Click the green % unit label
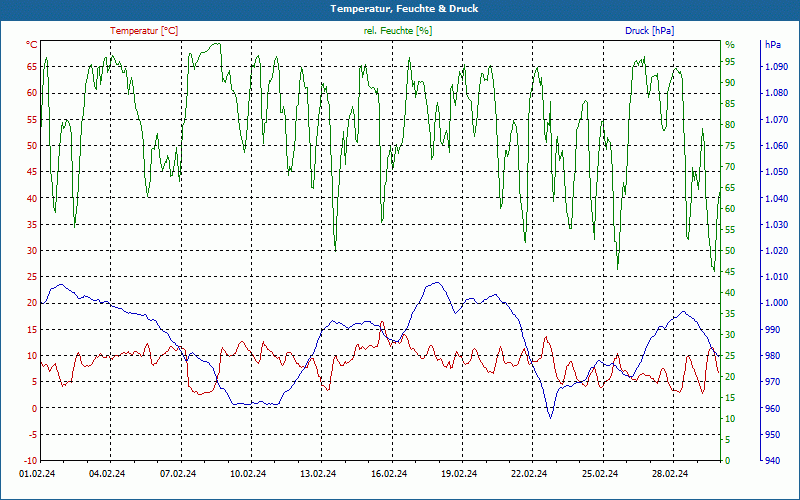 pos(730,45)
